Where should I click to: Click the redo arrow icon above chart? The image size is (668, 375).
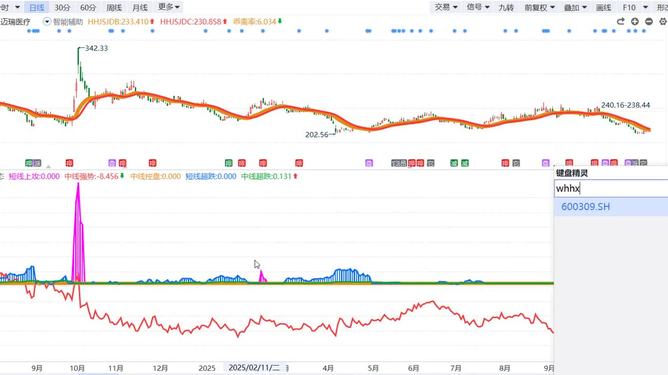pos(620,21)
